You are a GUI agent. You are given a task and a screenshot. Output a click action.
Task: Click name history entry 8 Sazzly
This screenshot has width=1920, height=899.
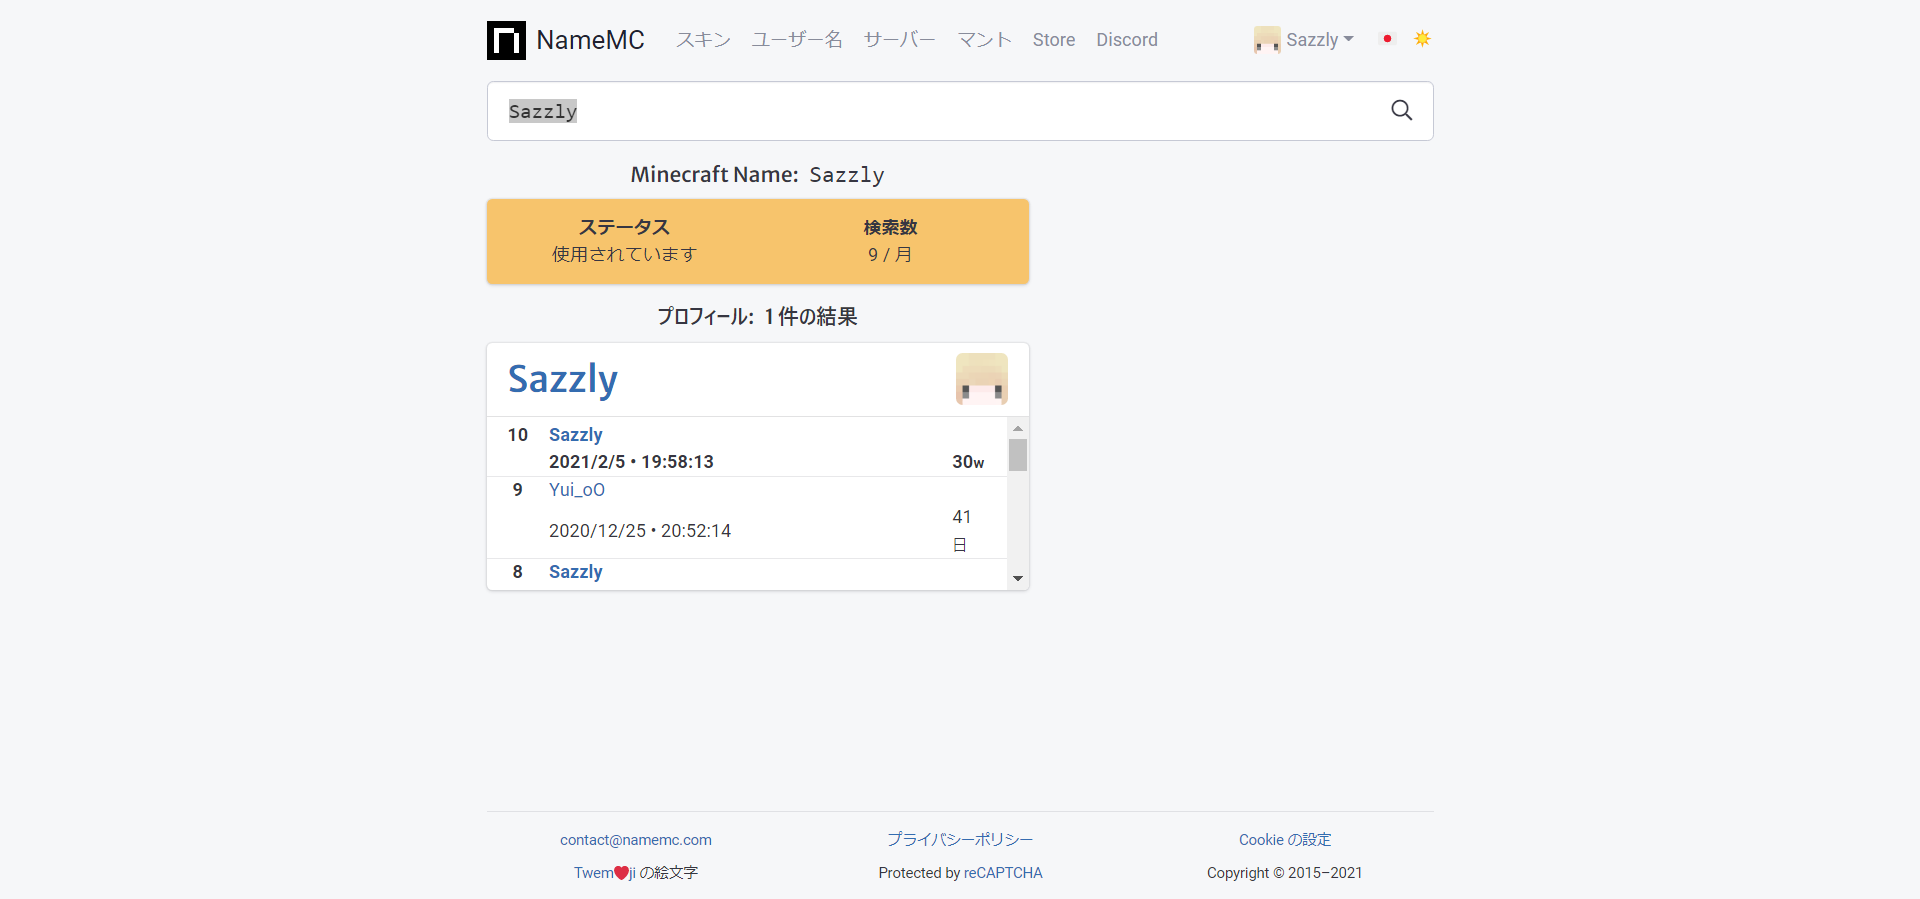(576, 572)
